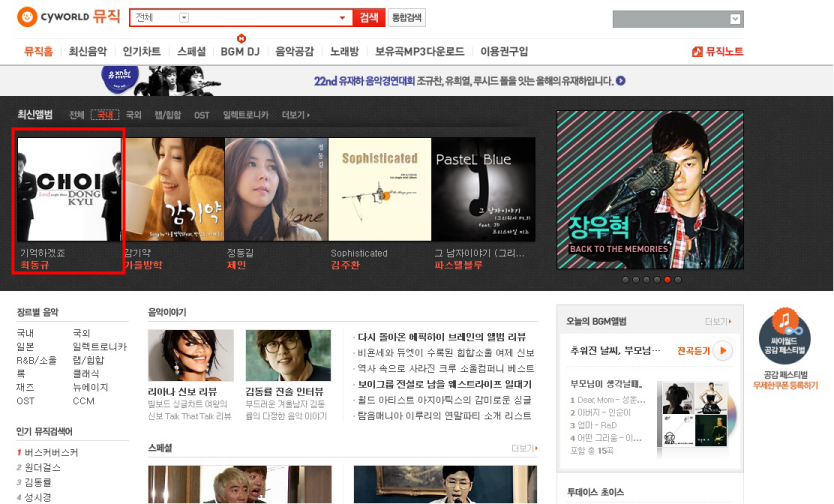Search popular keyword 버스커버스커

click(51, 452)
